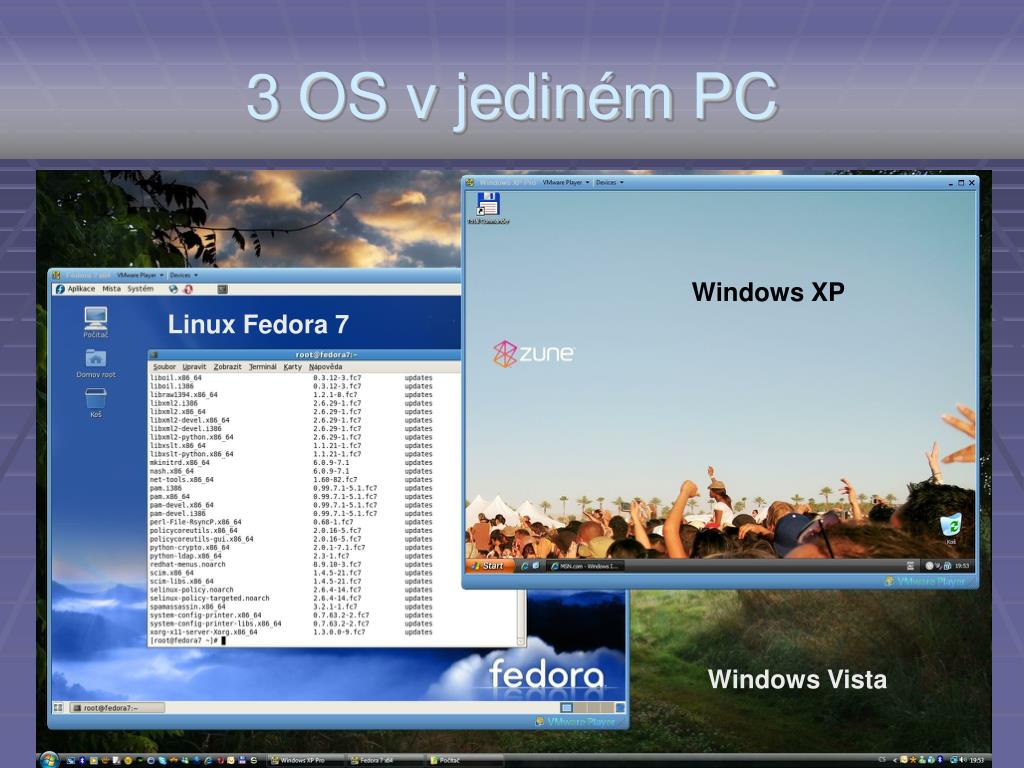Click Show Desktop quick launch icon in XP
The image size is (1024, 768).
coord(536,566)
